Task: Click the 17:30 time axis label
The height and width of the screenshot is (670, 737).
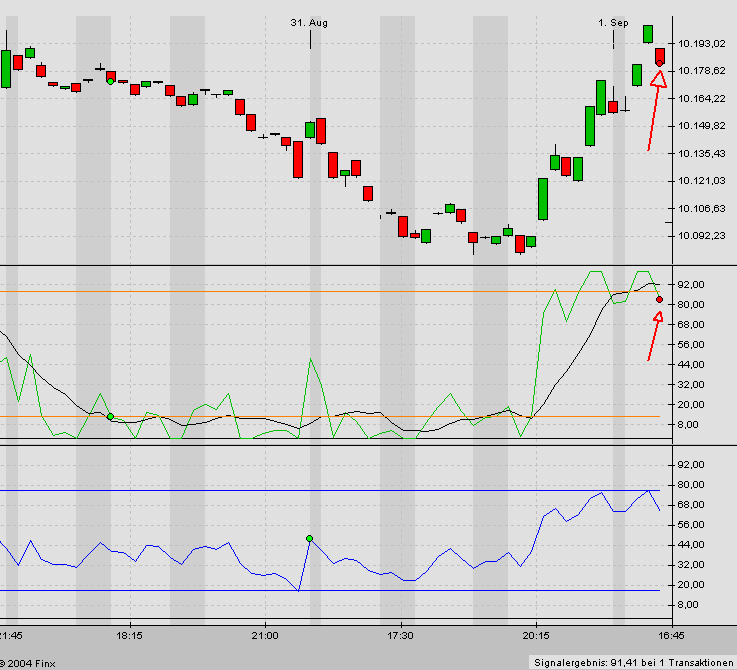Action: coord(400,635)
